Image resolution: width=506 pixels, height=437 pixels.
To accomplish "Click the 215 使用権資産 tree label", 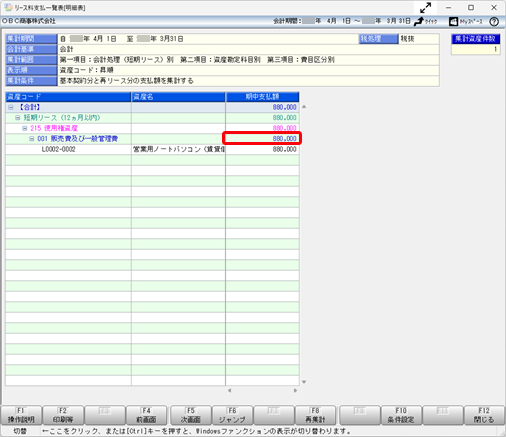I will pyautogui.click(x=54, y=128).
